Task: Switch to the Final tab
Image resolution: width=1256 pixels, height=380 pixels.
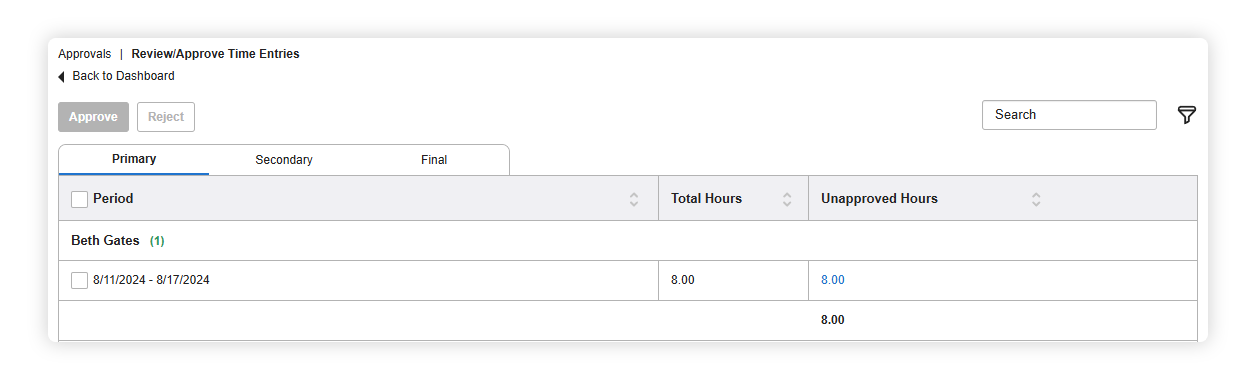Action: point(434,160)
